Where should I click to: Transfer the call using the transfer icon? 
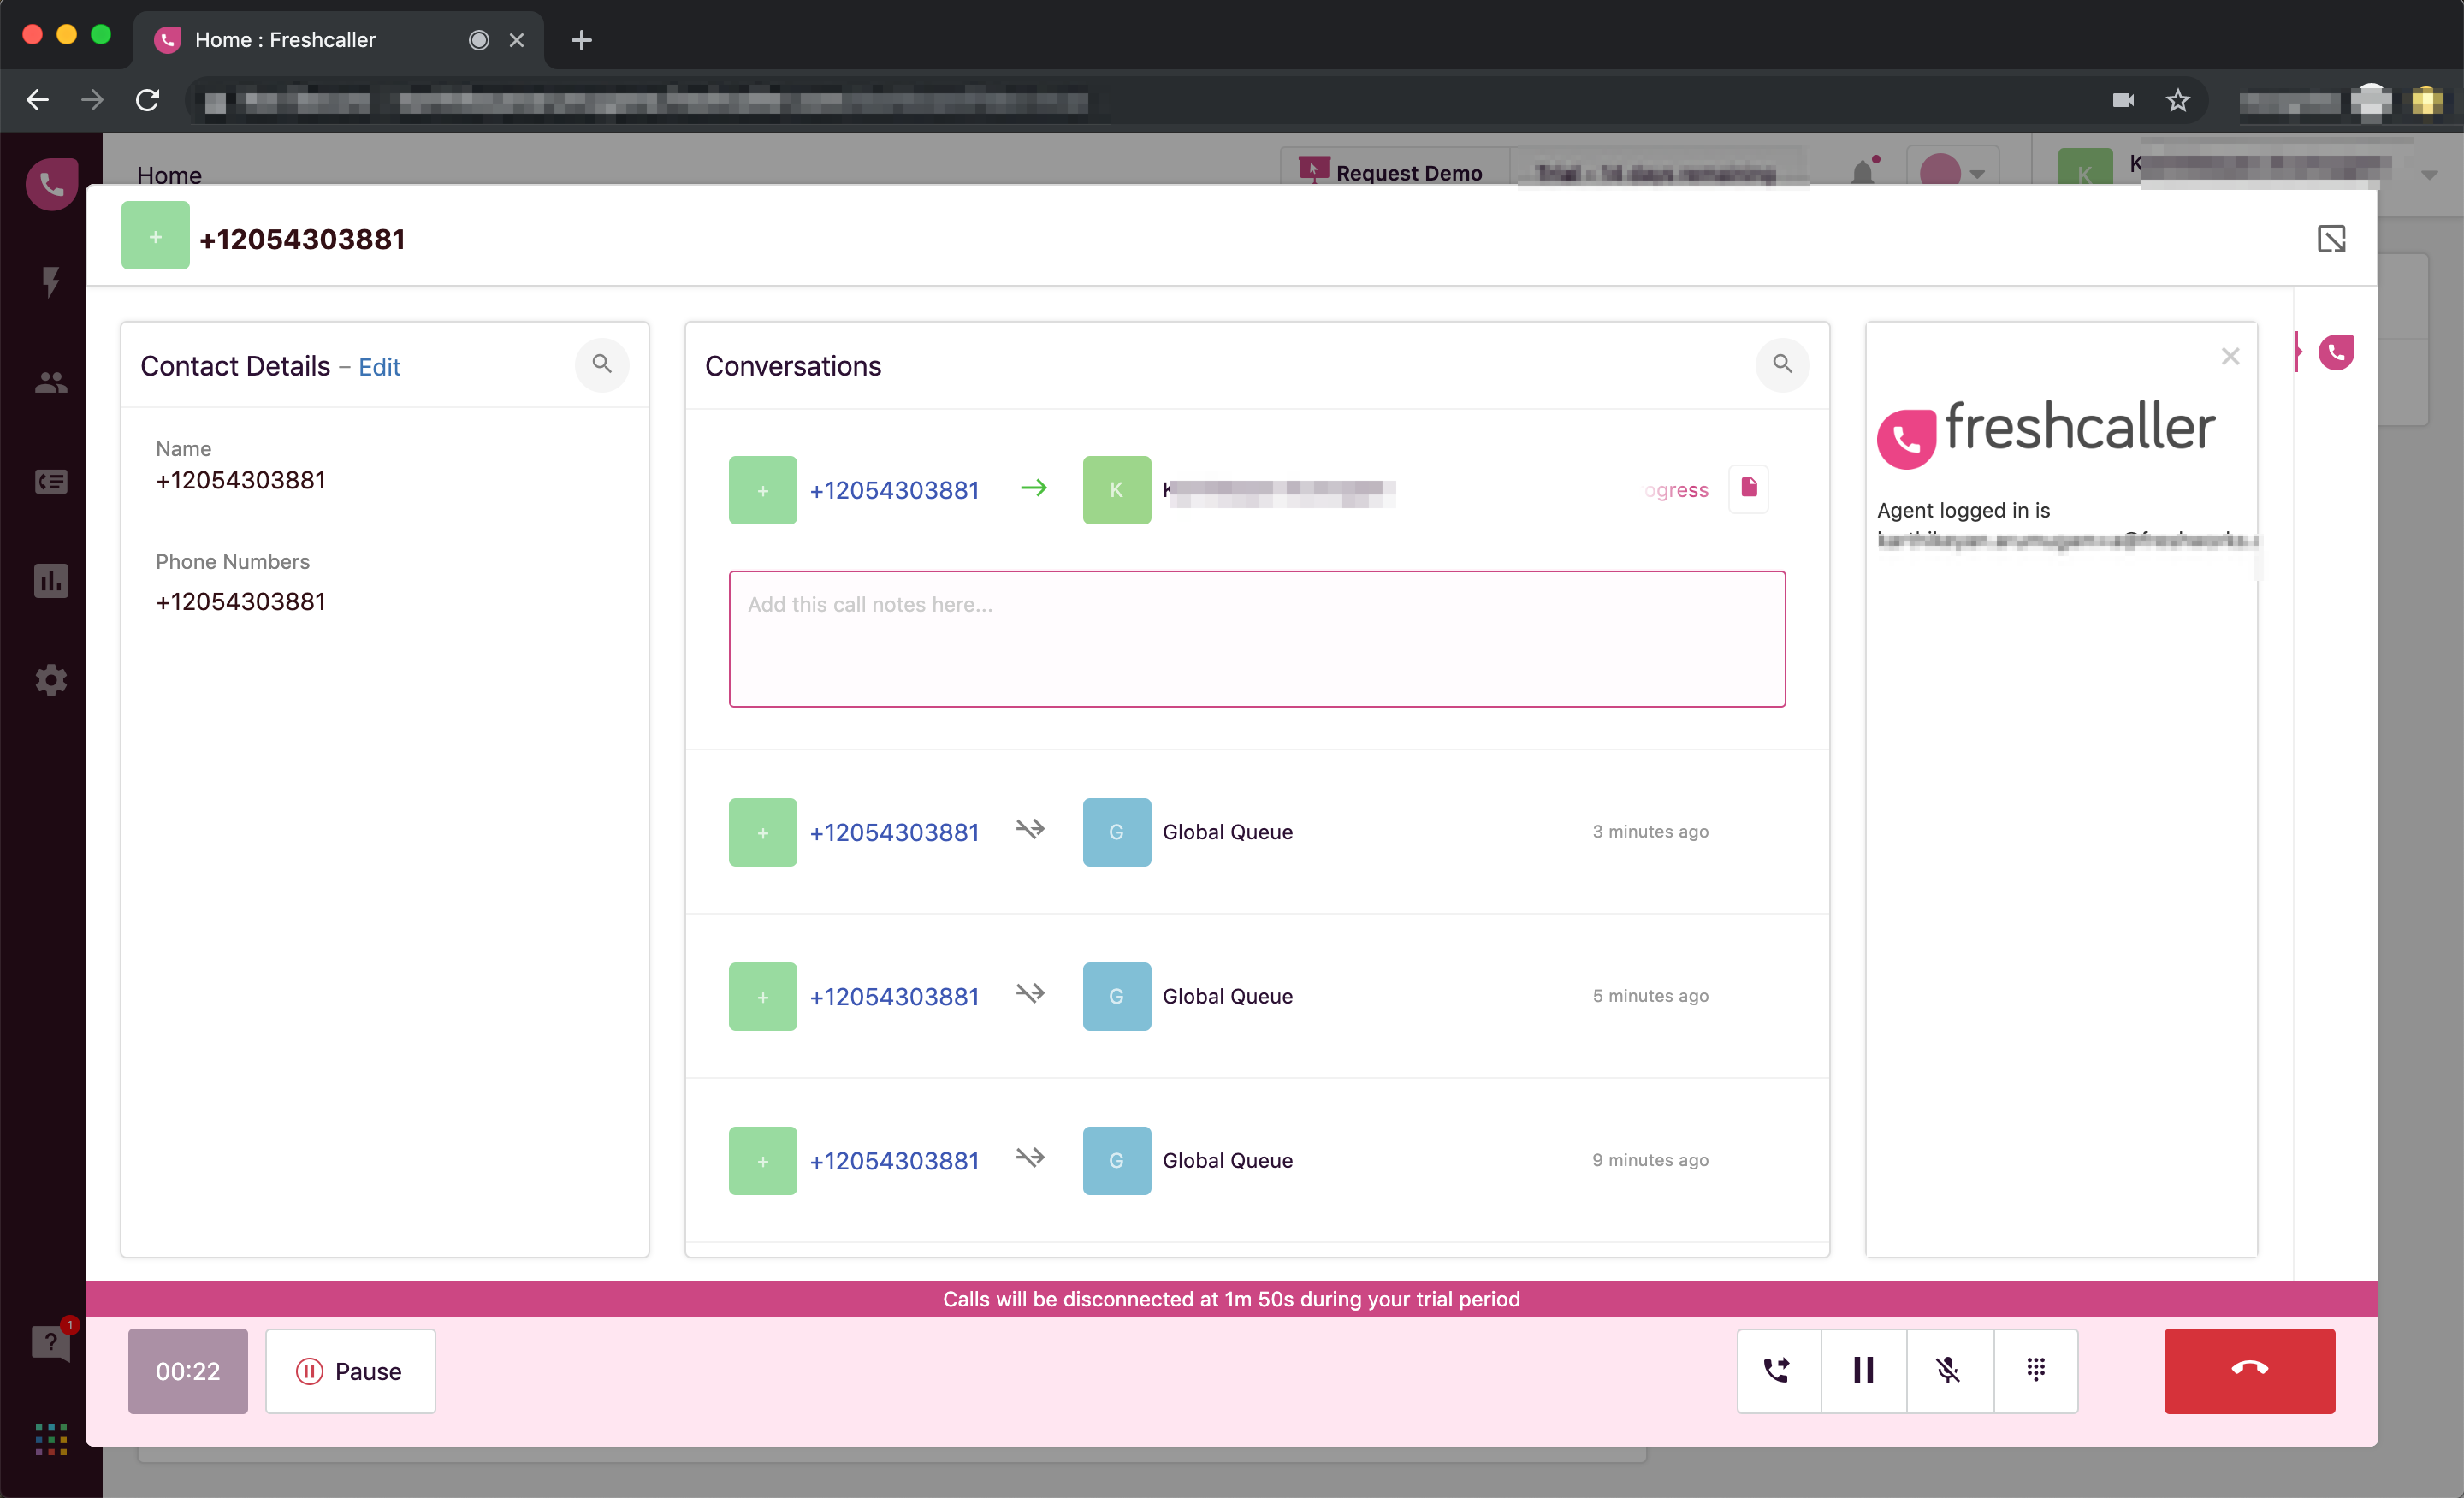1778,1370
